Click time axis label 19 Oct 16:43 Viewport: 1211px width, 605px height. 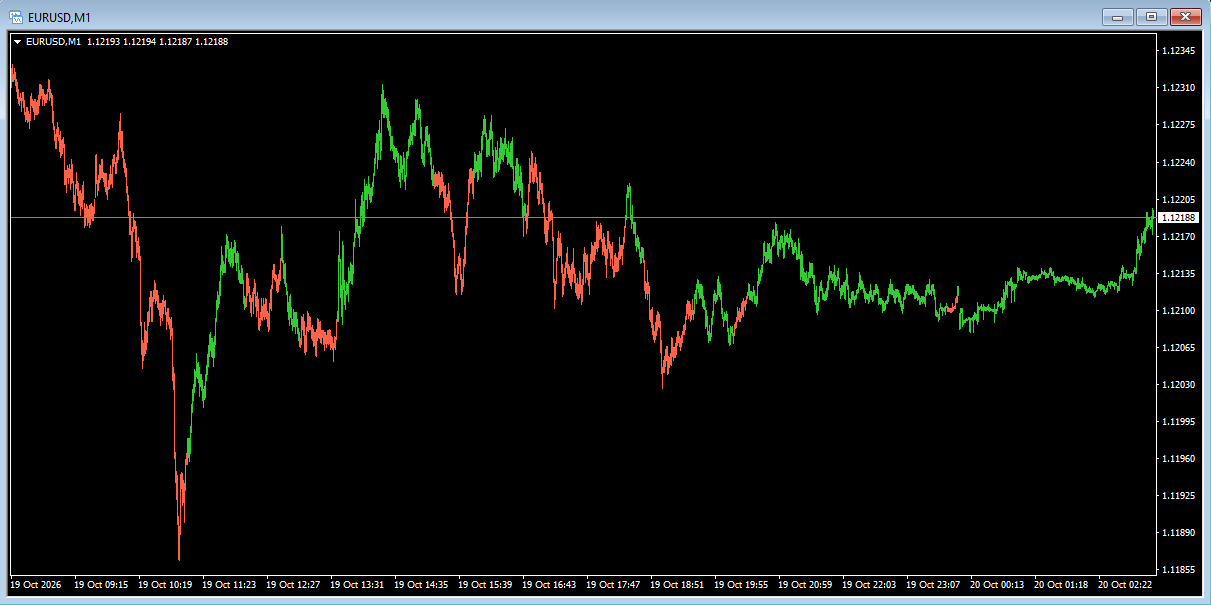click(x=549, y=584)
